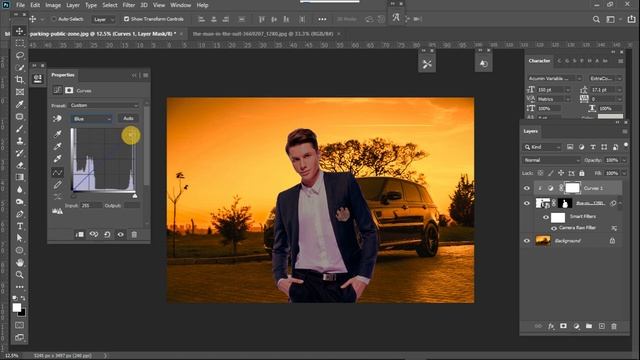640x360 pixels.
Task: Select the Eyedropper tool in main toolbar
Action: click(20, 104)
